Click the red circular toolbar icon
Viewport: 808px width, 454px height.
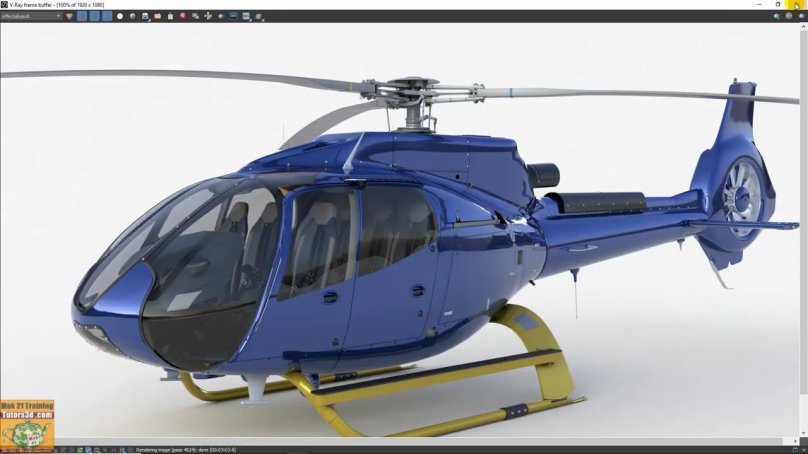click(183, 17)
